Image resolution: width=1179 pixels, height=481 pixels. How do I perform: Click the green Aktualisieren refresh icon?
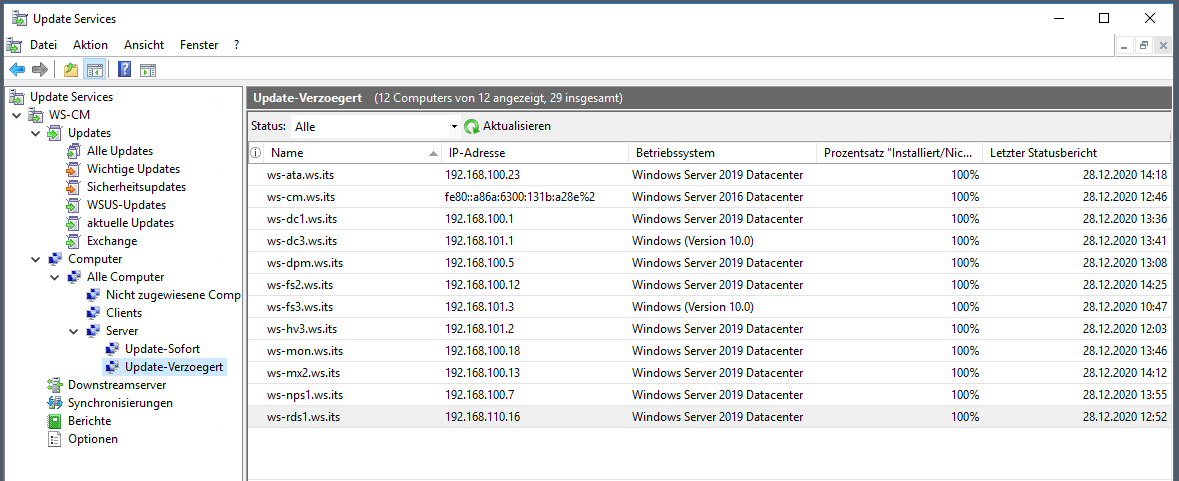tap(471, 126)
